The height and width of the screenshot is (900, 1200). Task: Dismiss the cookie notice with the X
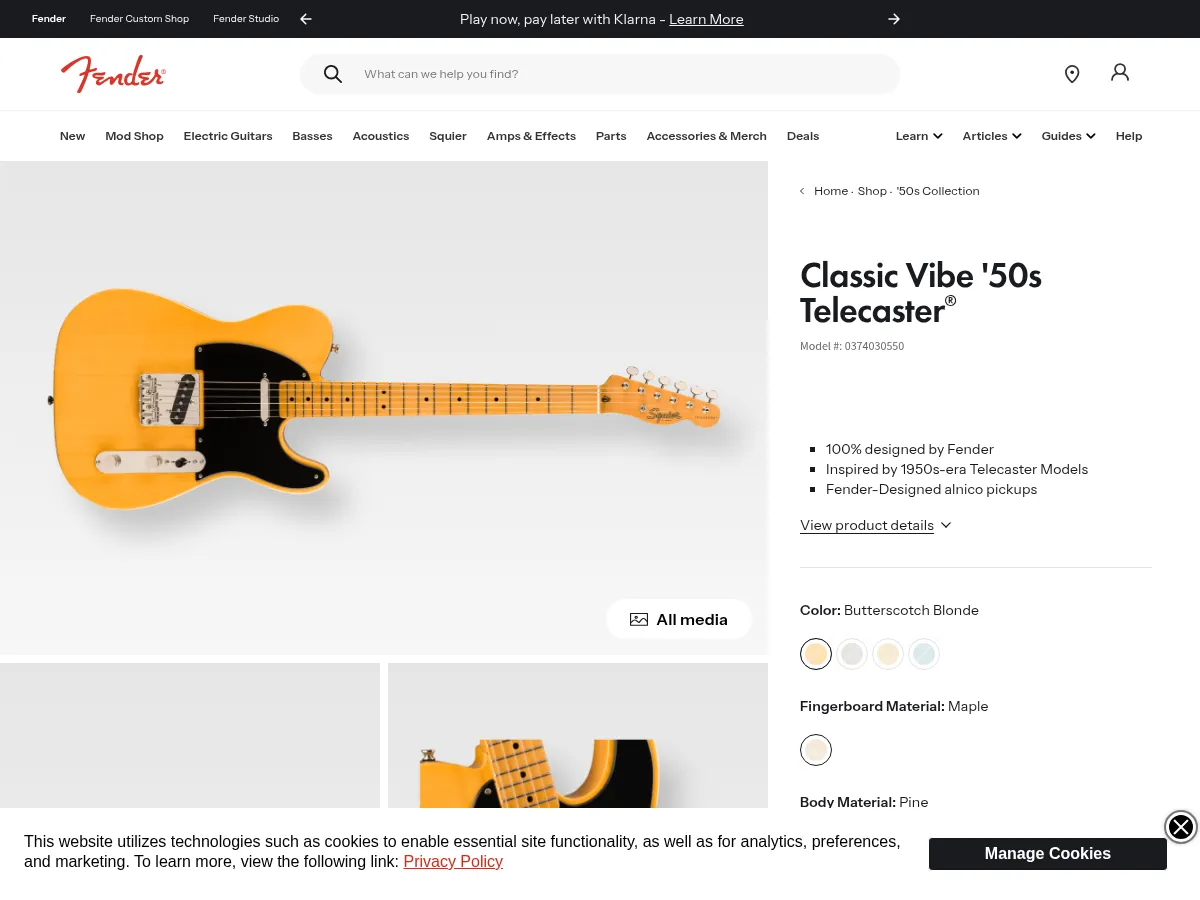[x=1181, y=827]
